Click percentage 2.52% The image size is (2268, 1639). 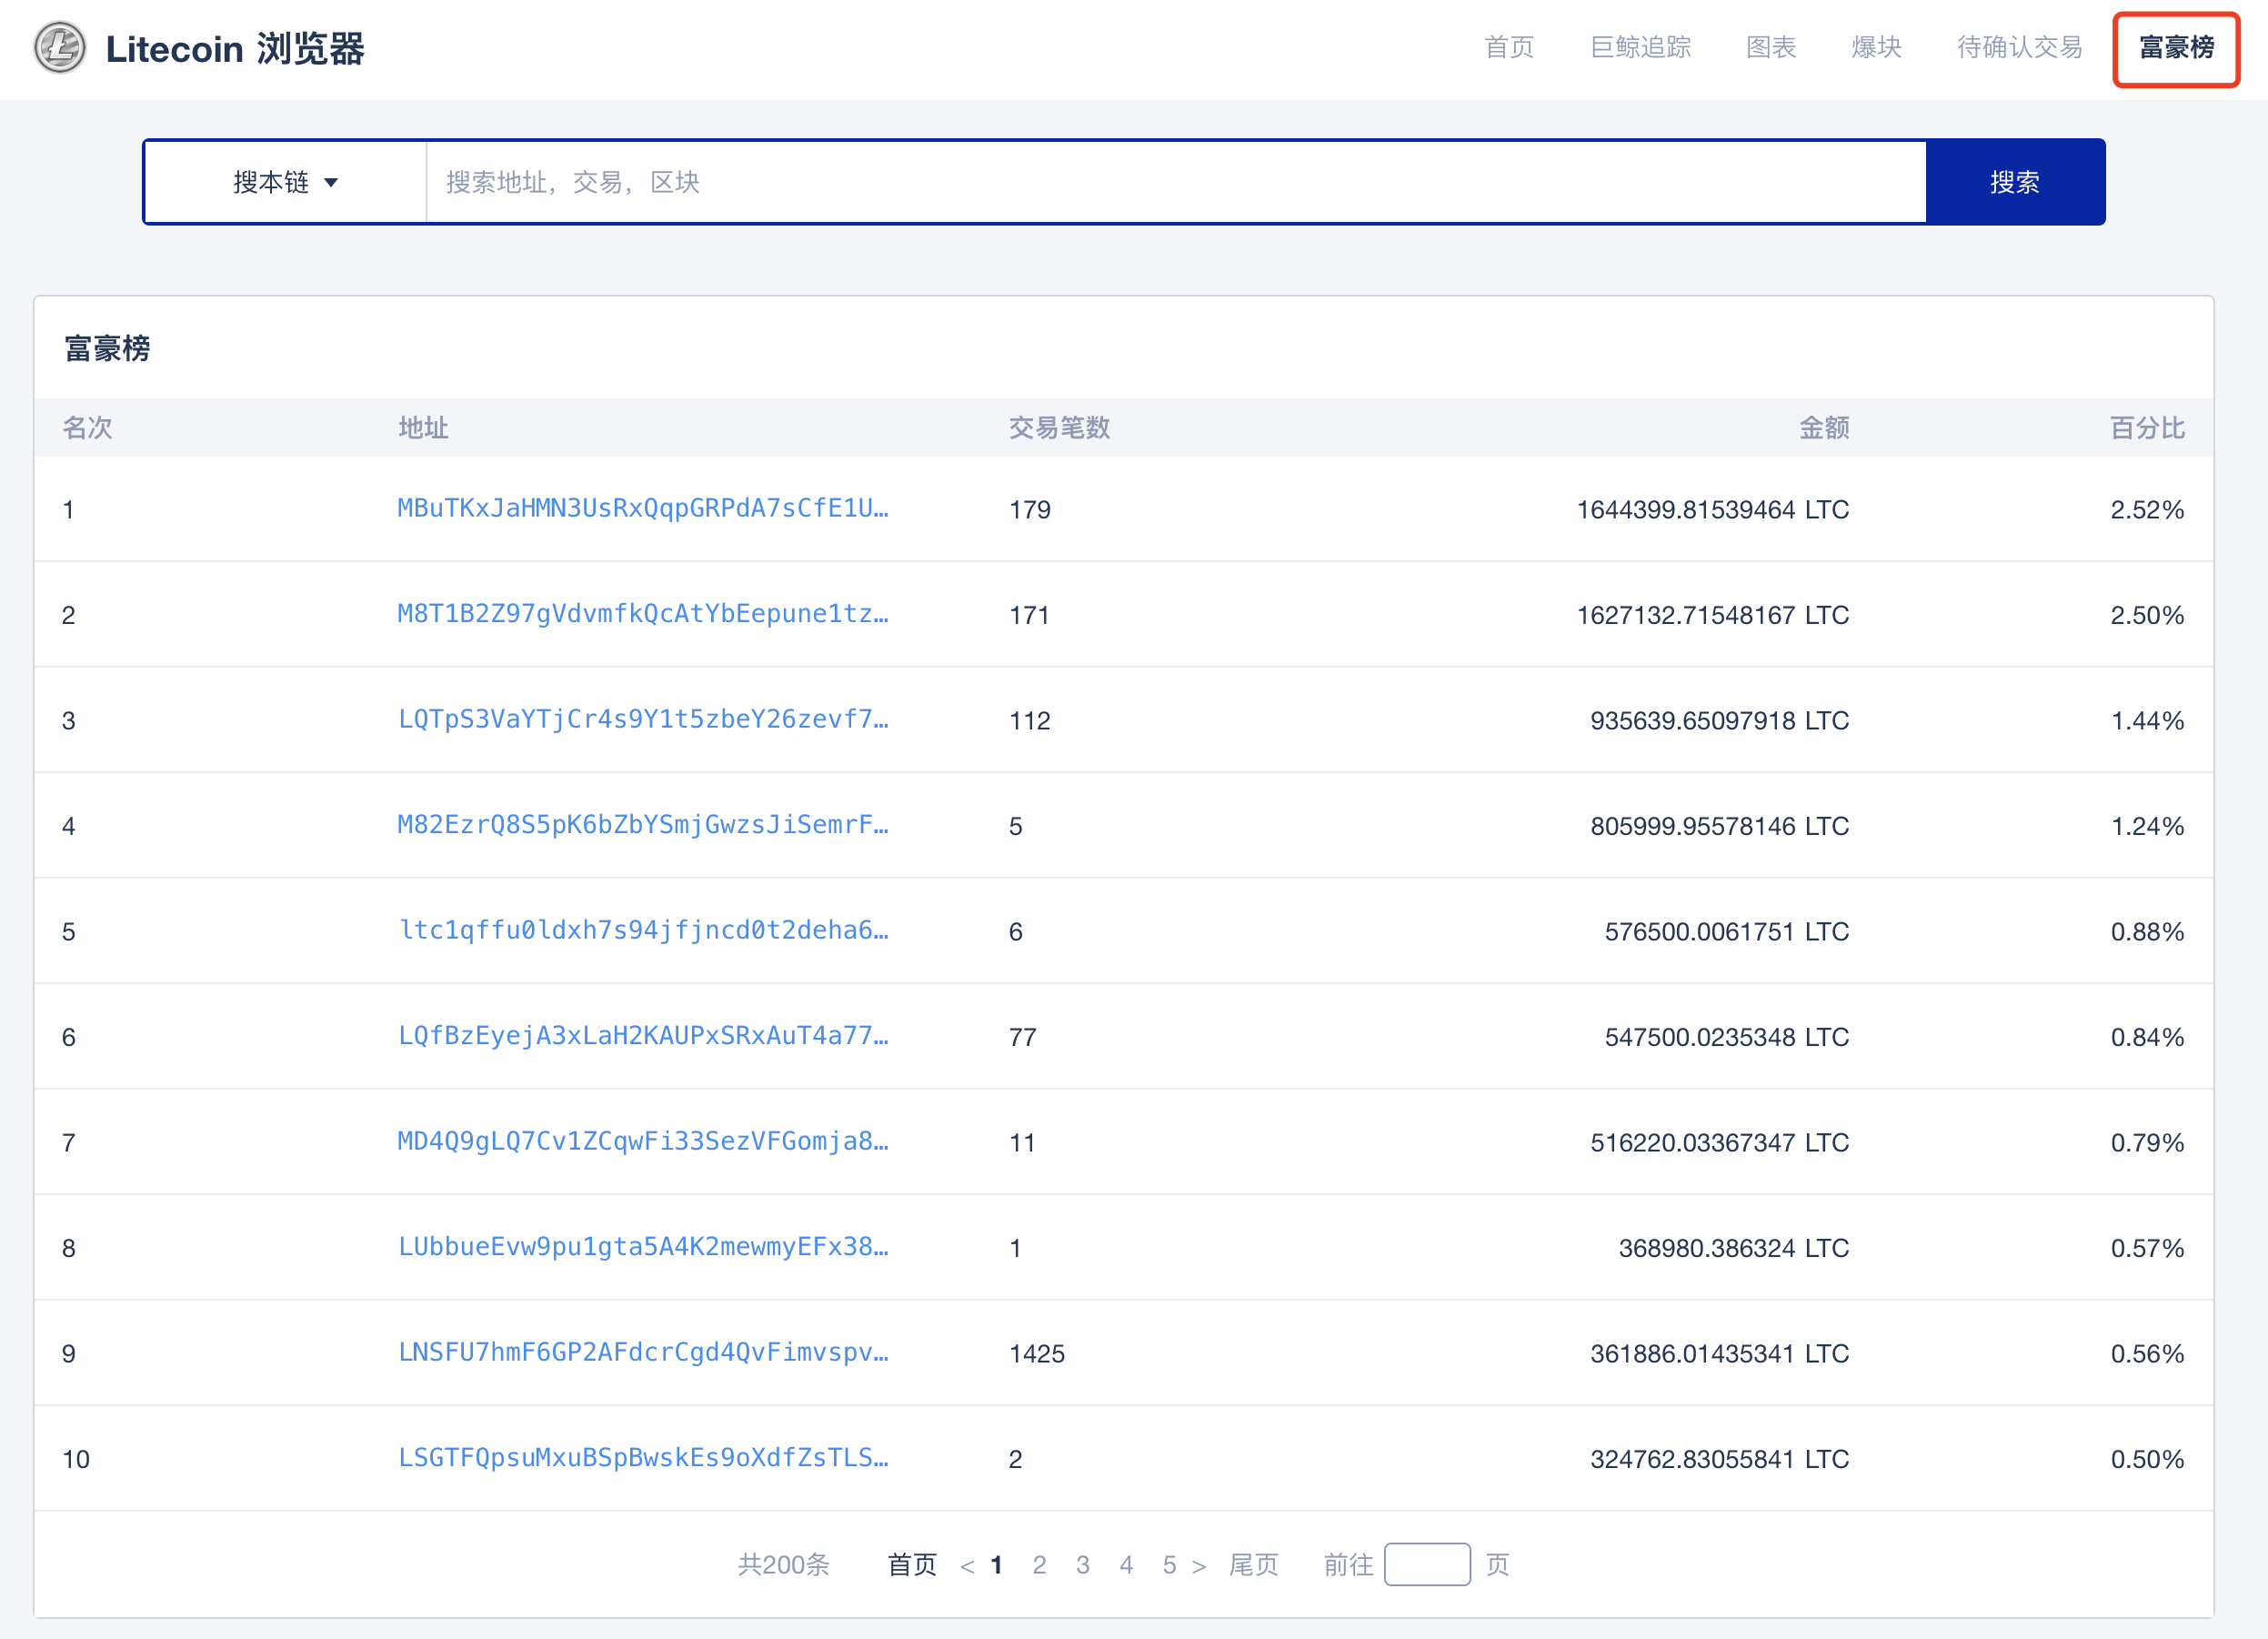2147,510
